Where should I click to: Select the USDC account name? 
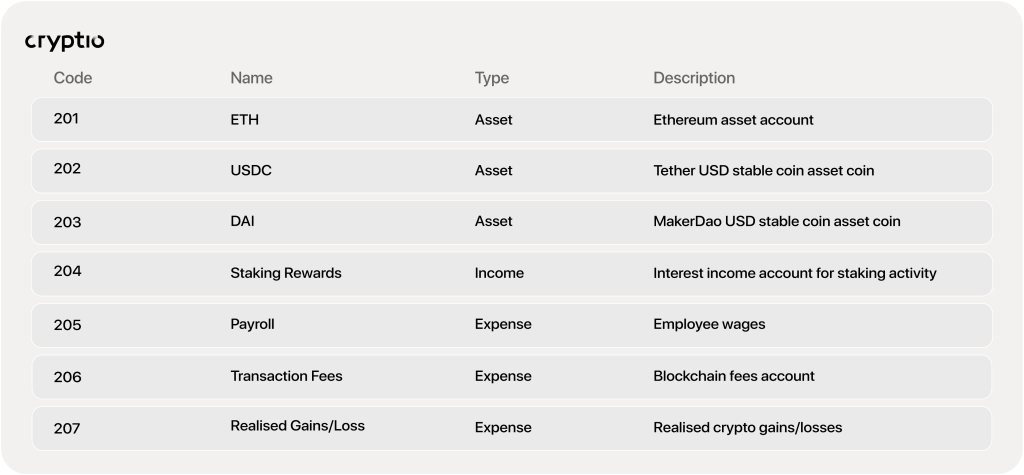[x=251, y=171]
